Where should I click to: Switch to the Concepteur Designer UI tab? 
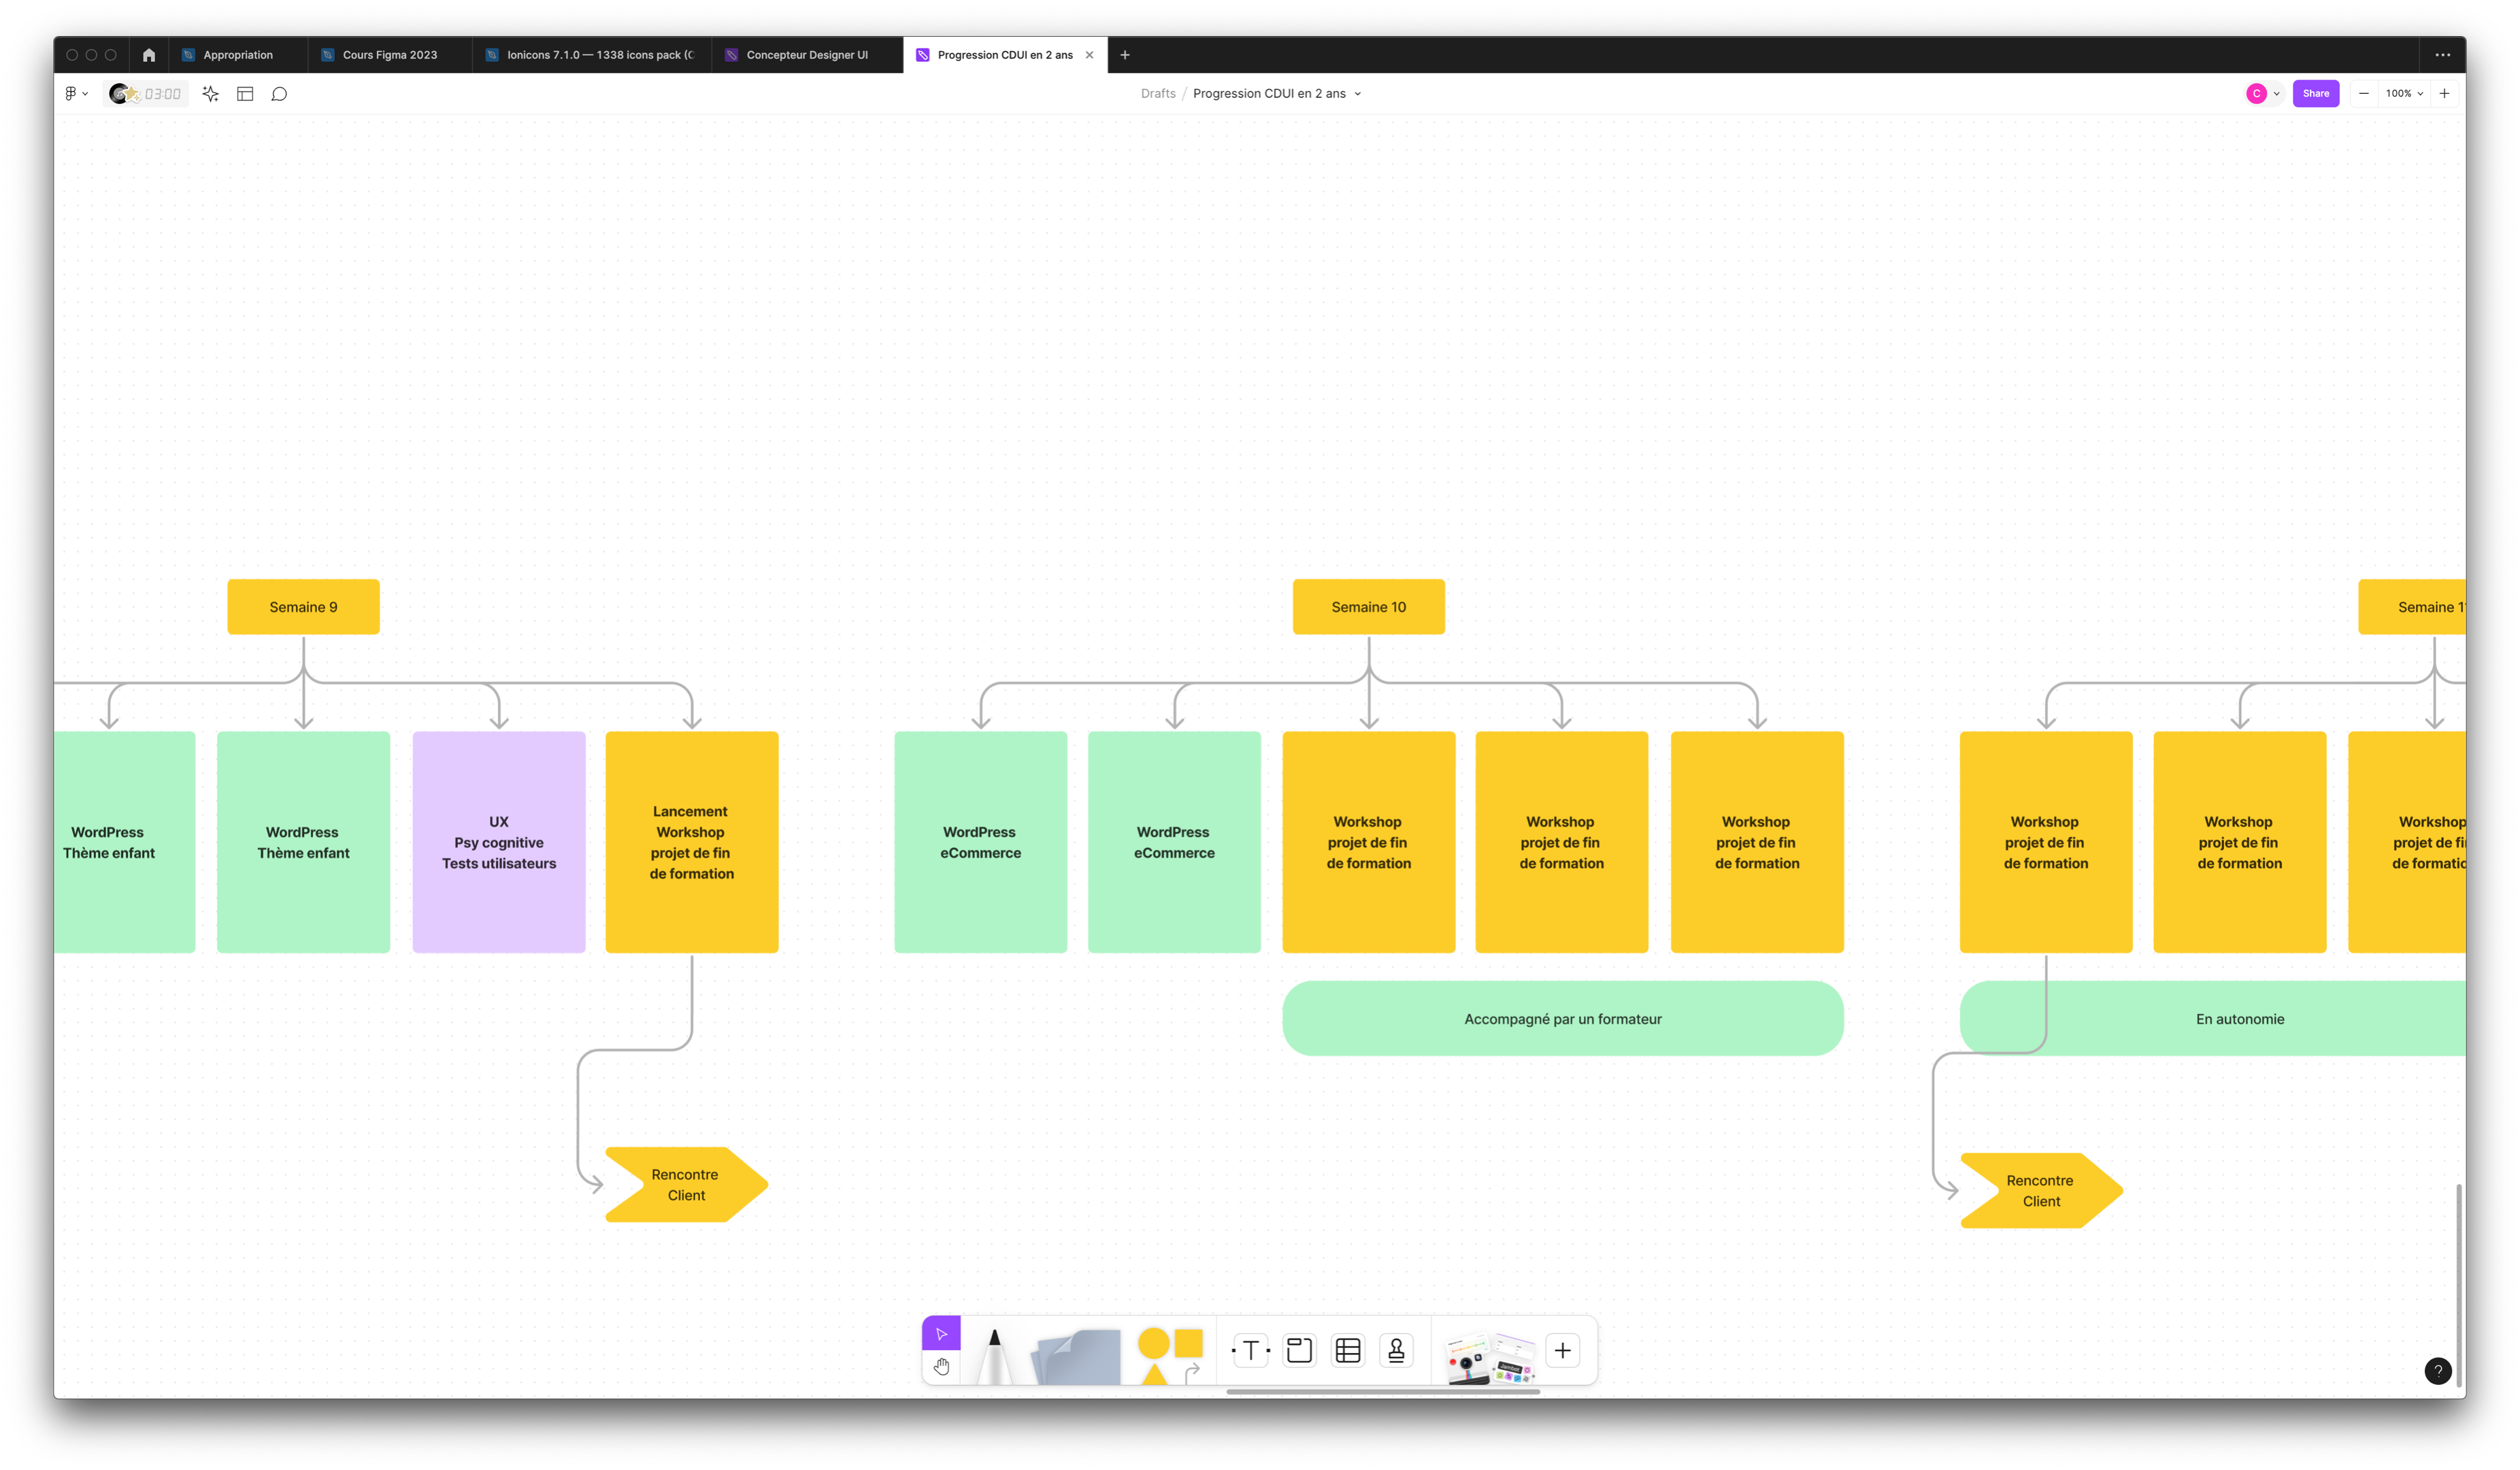pyautogui.click(x=806, y=55)
